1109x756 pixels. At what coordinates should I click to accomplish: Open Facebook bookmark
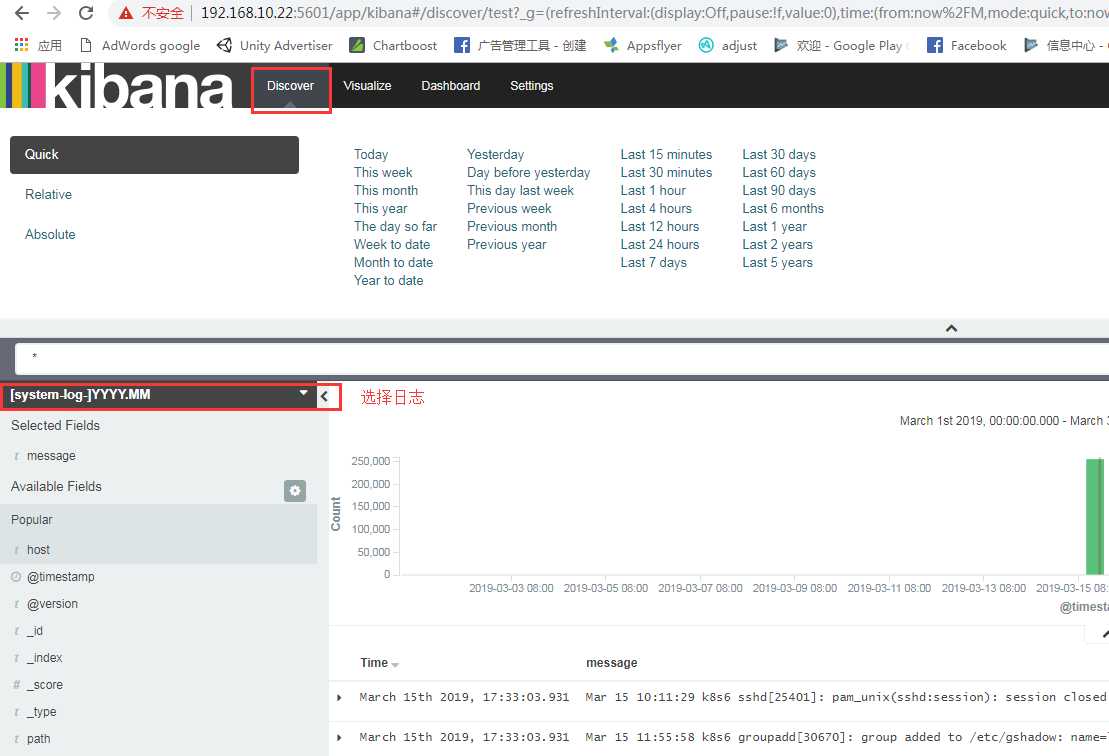(967, 45)
